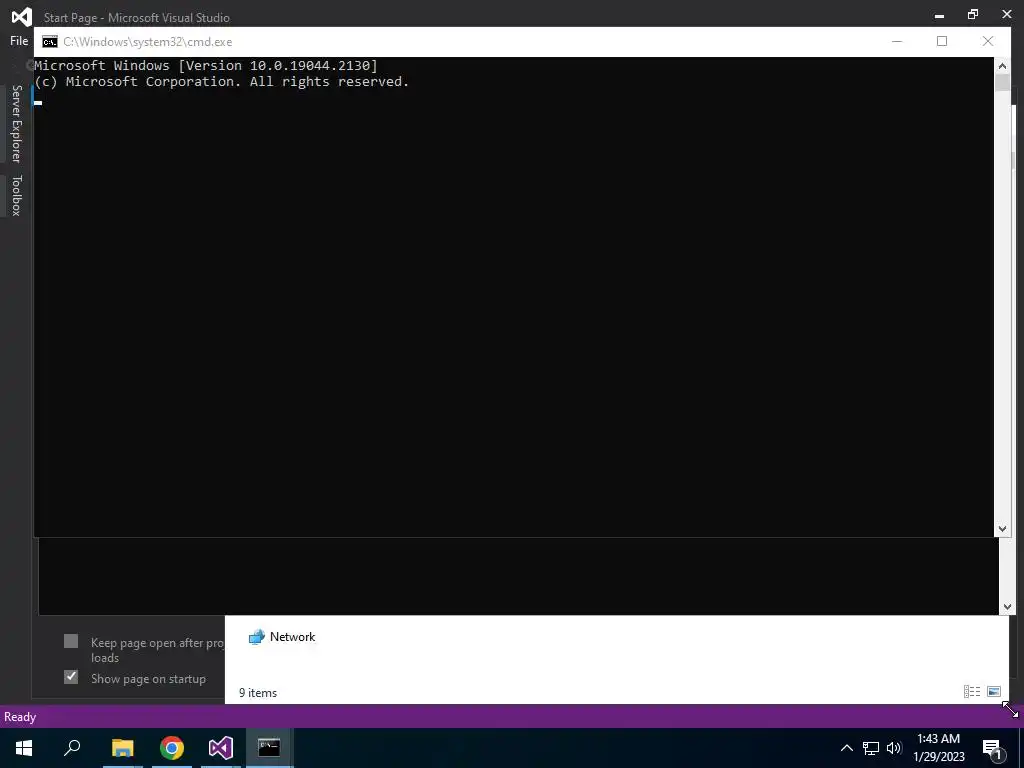The height and width of the screenshot is (768, 1024).
Task: Click the Command Prompt taskbar icon
Action: [269, 748]
